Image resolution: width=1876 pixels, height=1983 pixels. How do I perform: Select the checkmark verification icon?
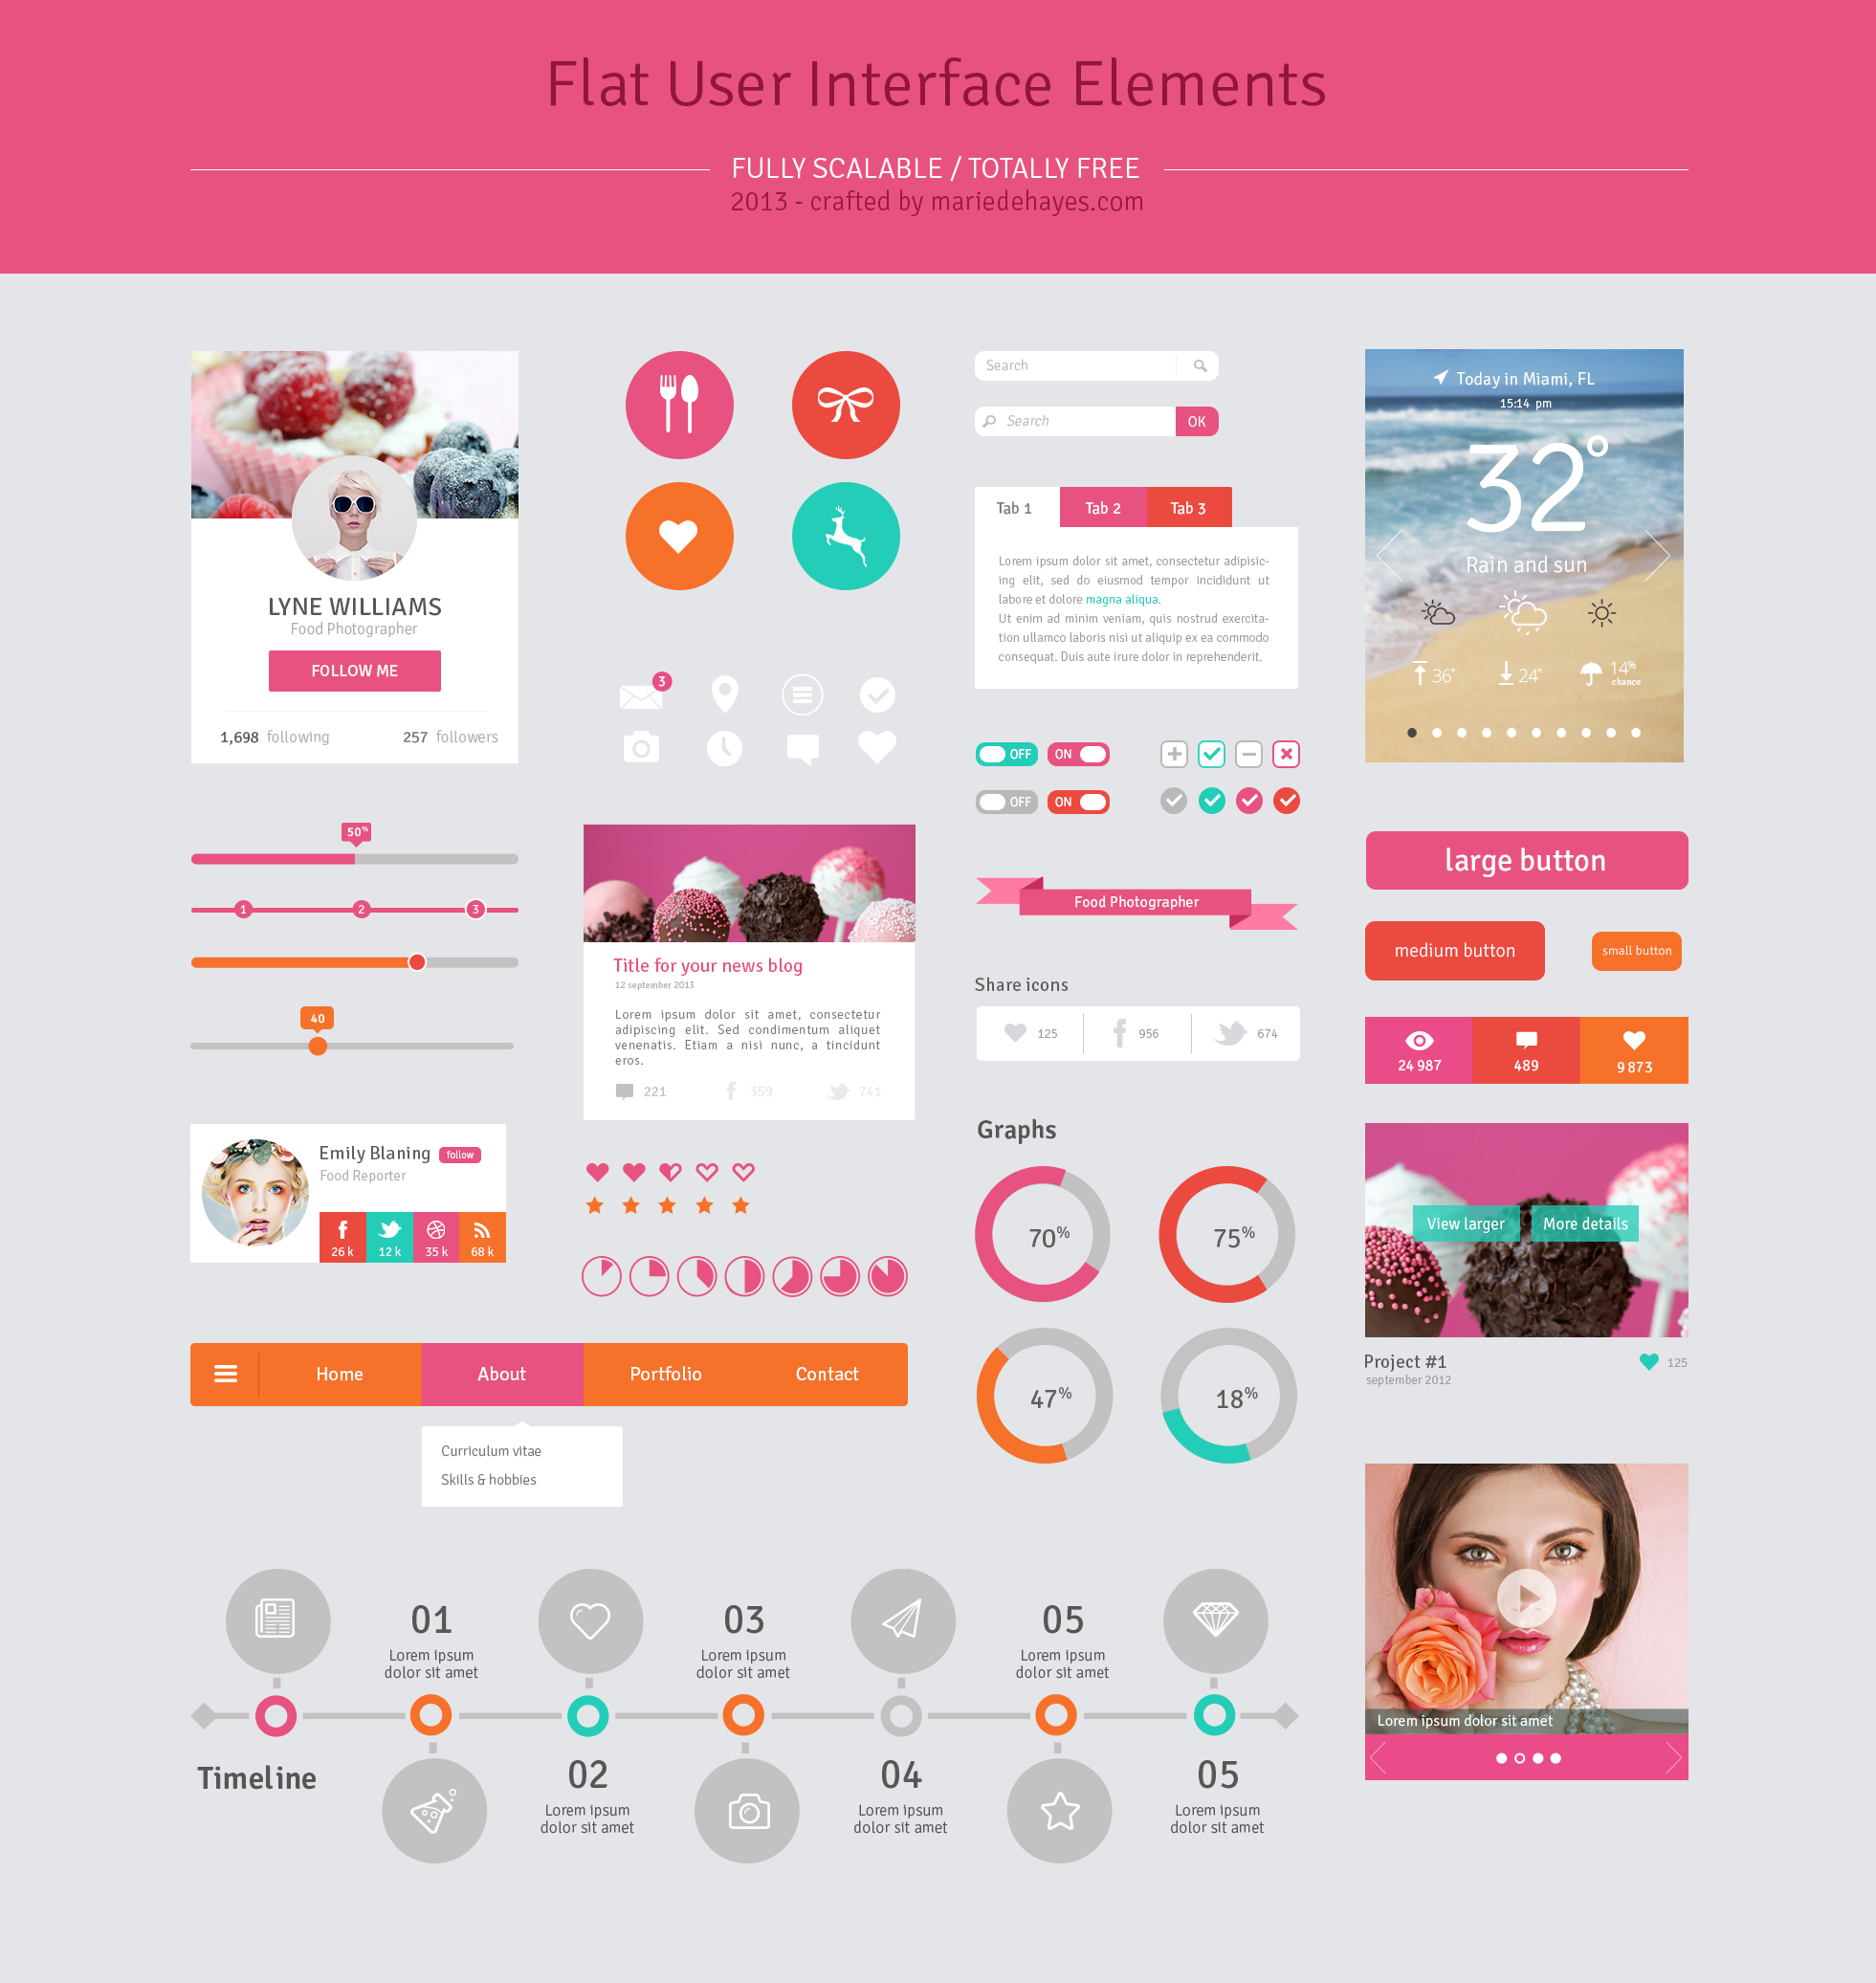pos(878,691)
